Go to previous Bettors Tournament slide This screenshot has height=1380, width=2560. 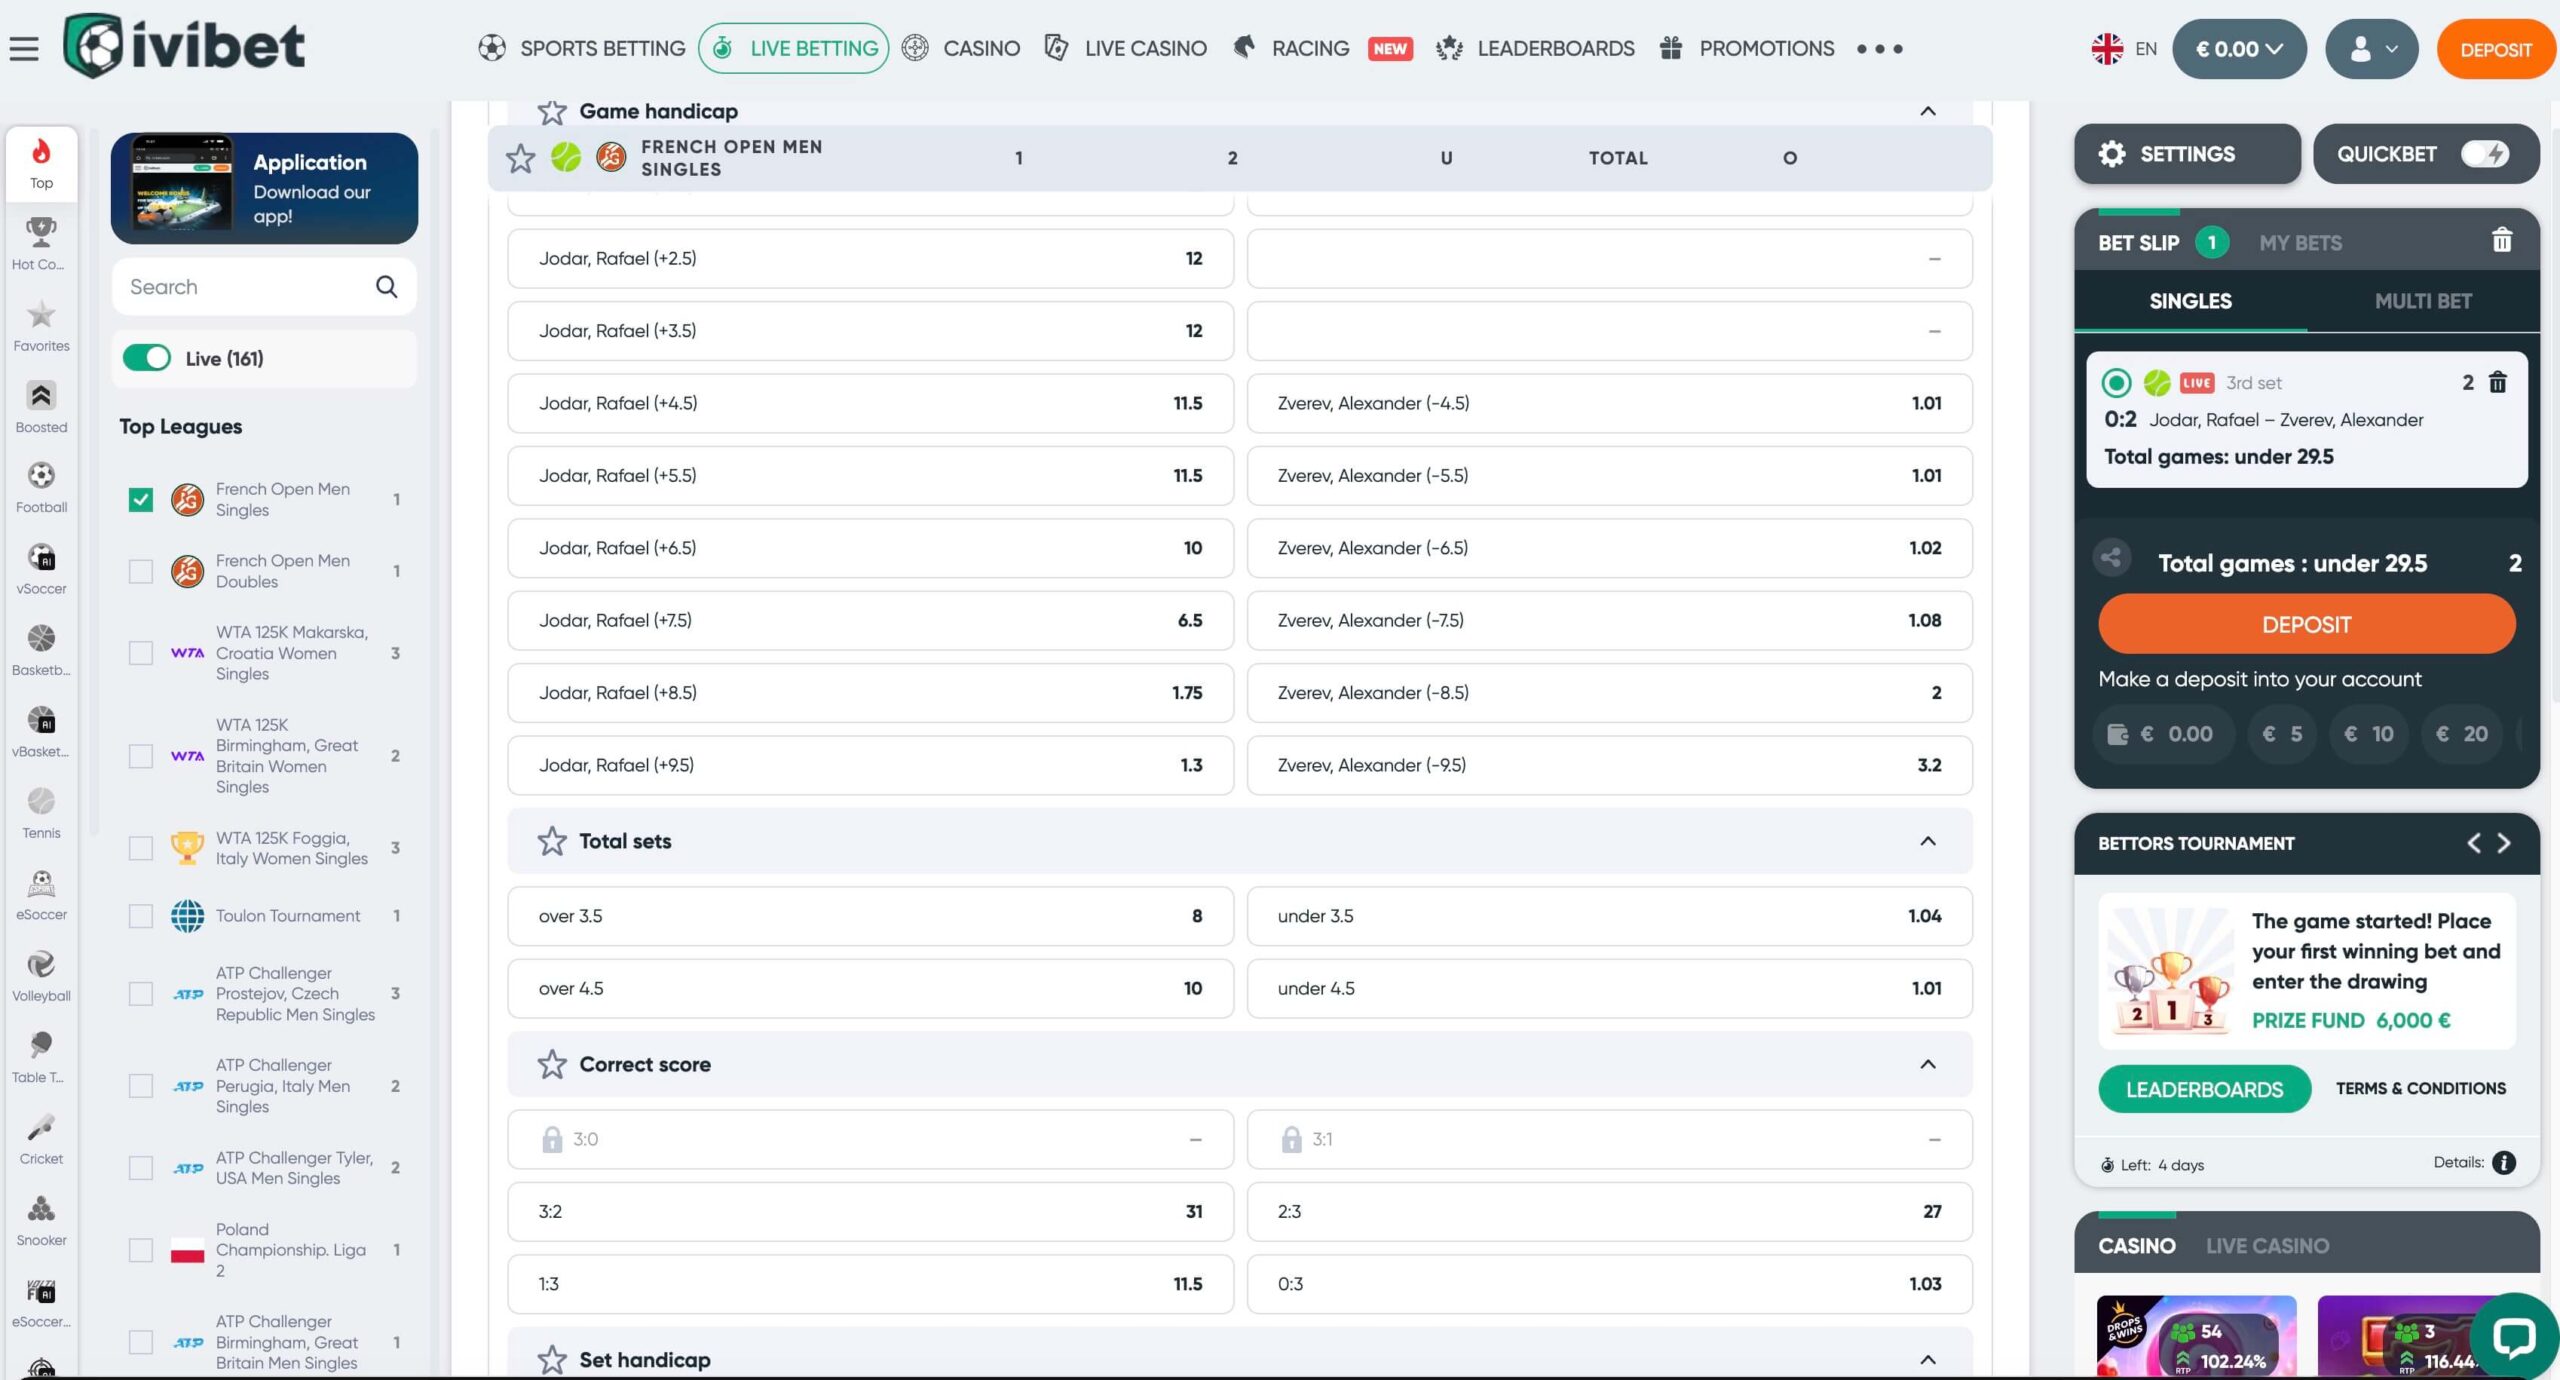click(x=2473, y=843)
